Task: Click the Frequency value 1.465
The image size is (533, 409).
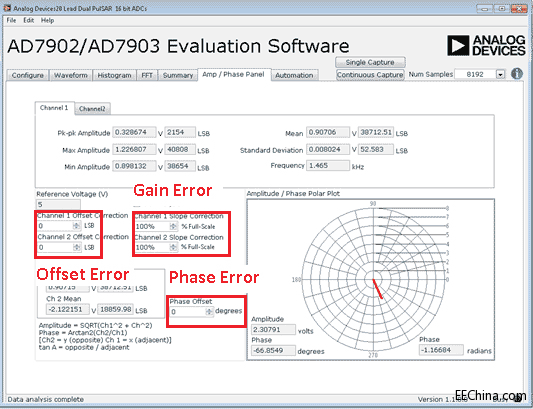Action: coord(328,166)
